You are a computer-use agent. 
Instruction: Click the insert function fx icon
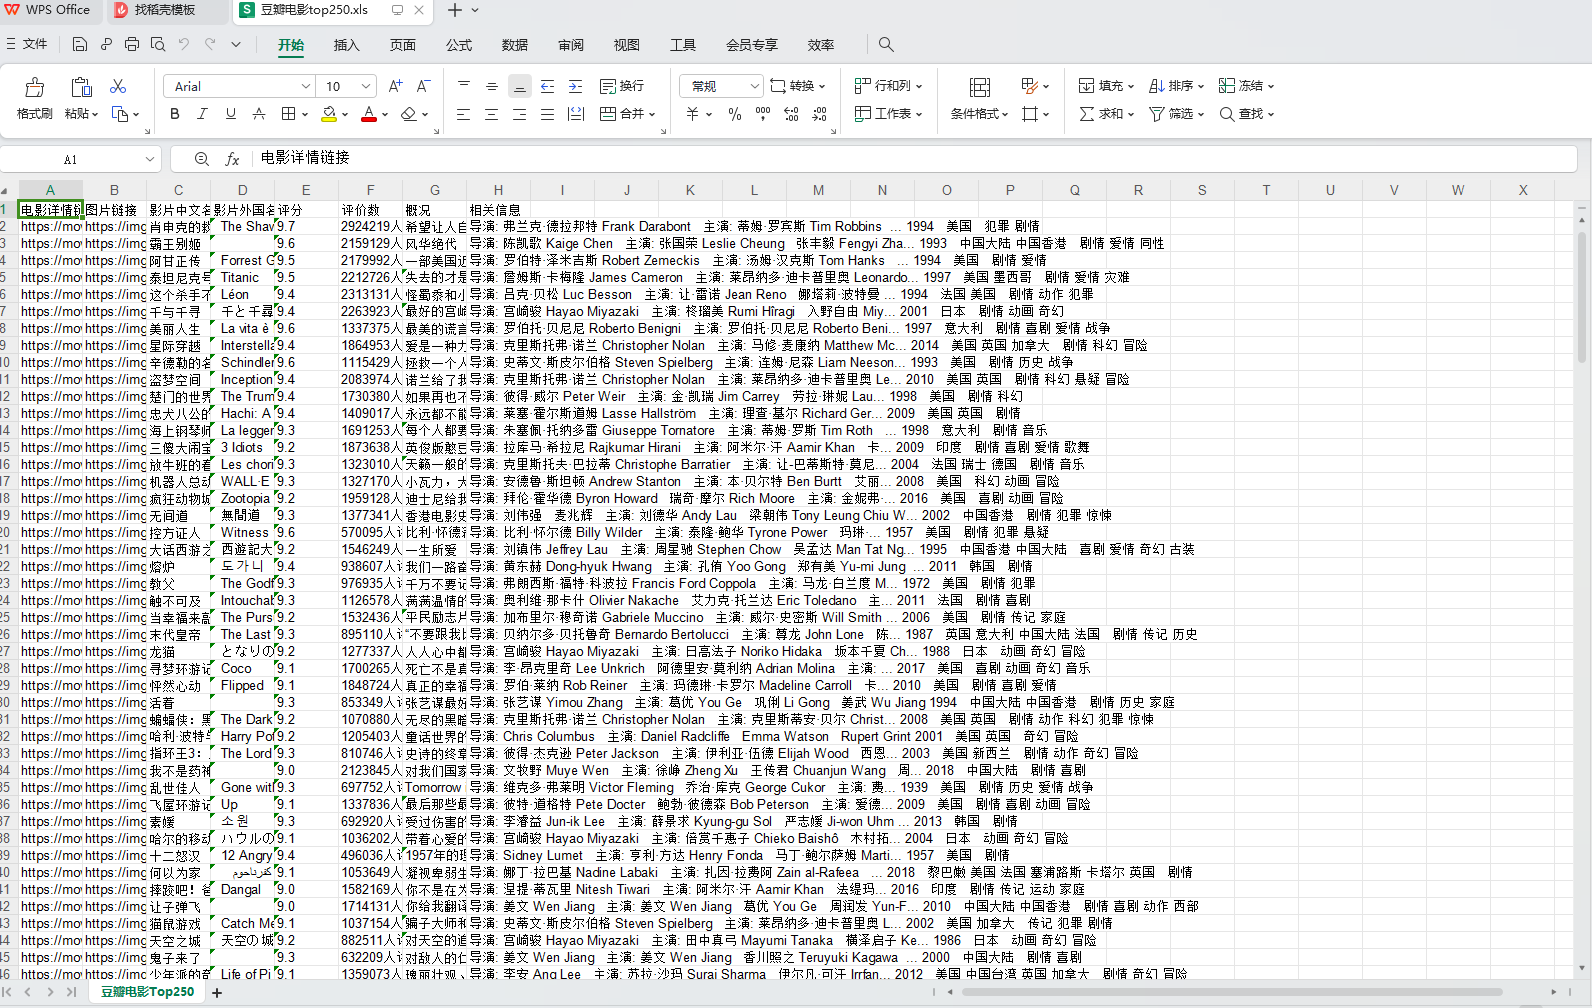click(232, 159)
